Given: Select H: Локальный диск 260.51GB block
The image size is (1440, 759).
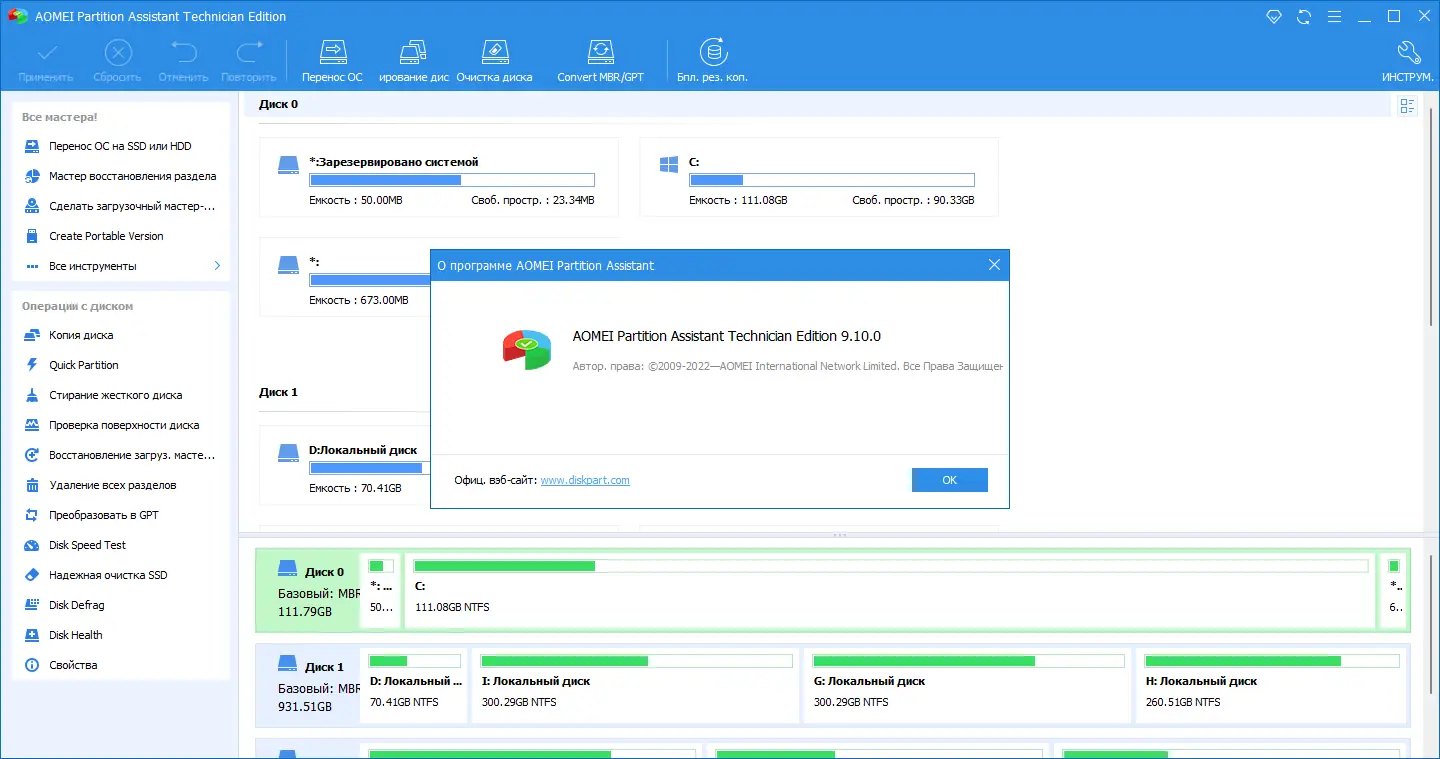Looking at the screenshot, I should 1273,685.
